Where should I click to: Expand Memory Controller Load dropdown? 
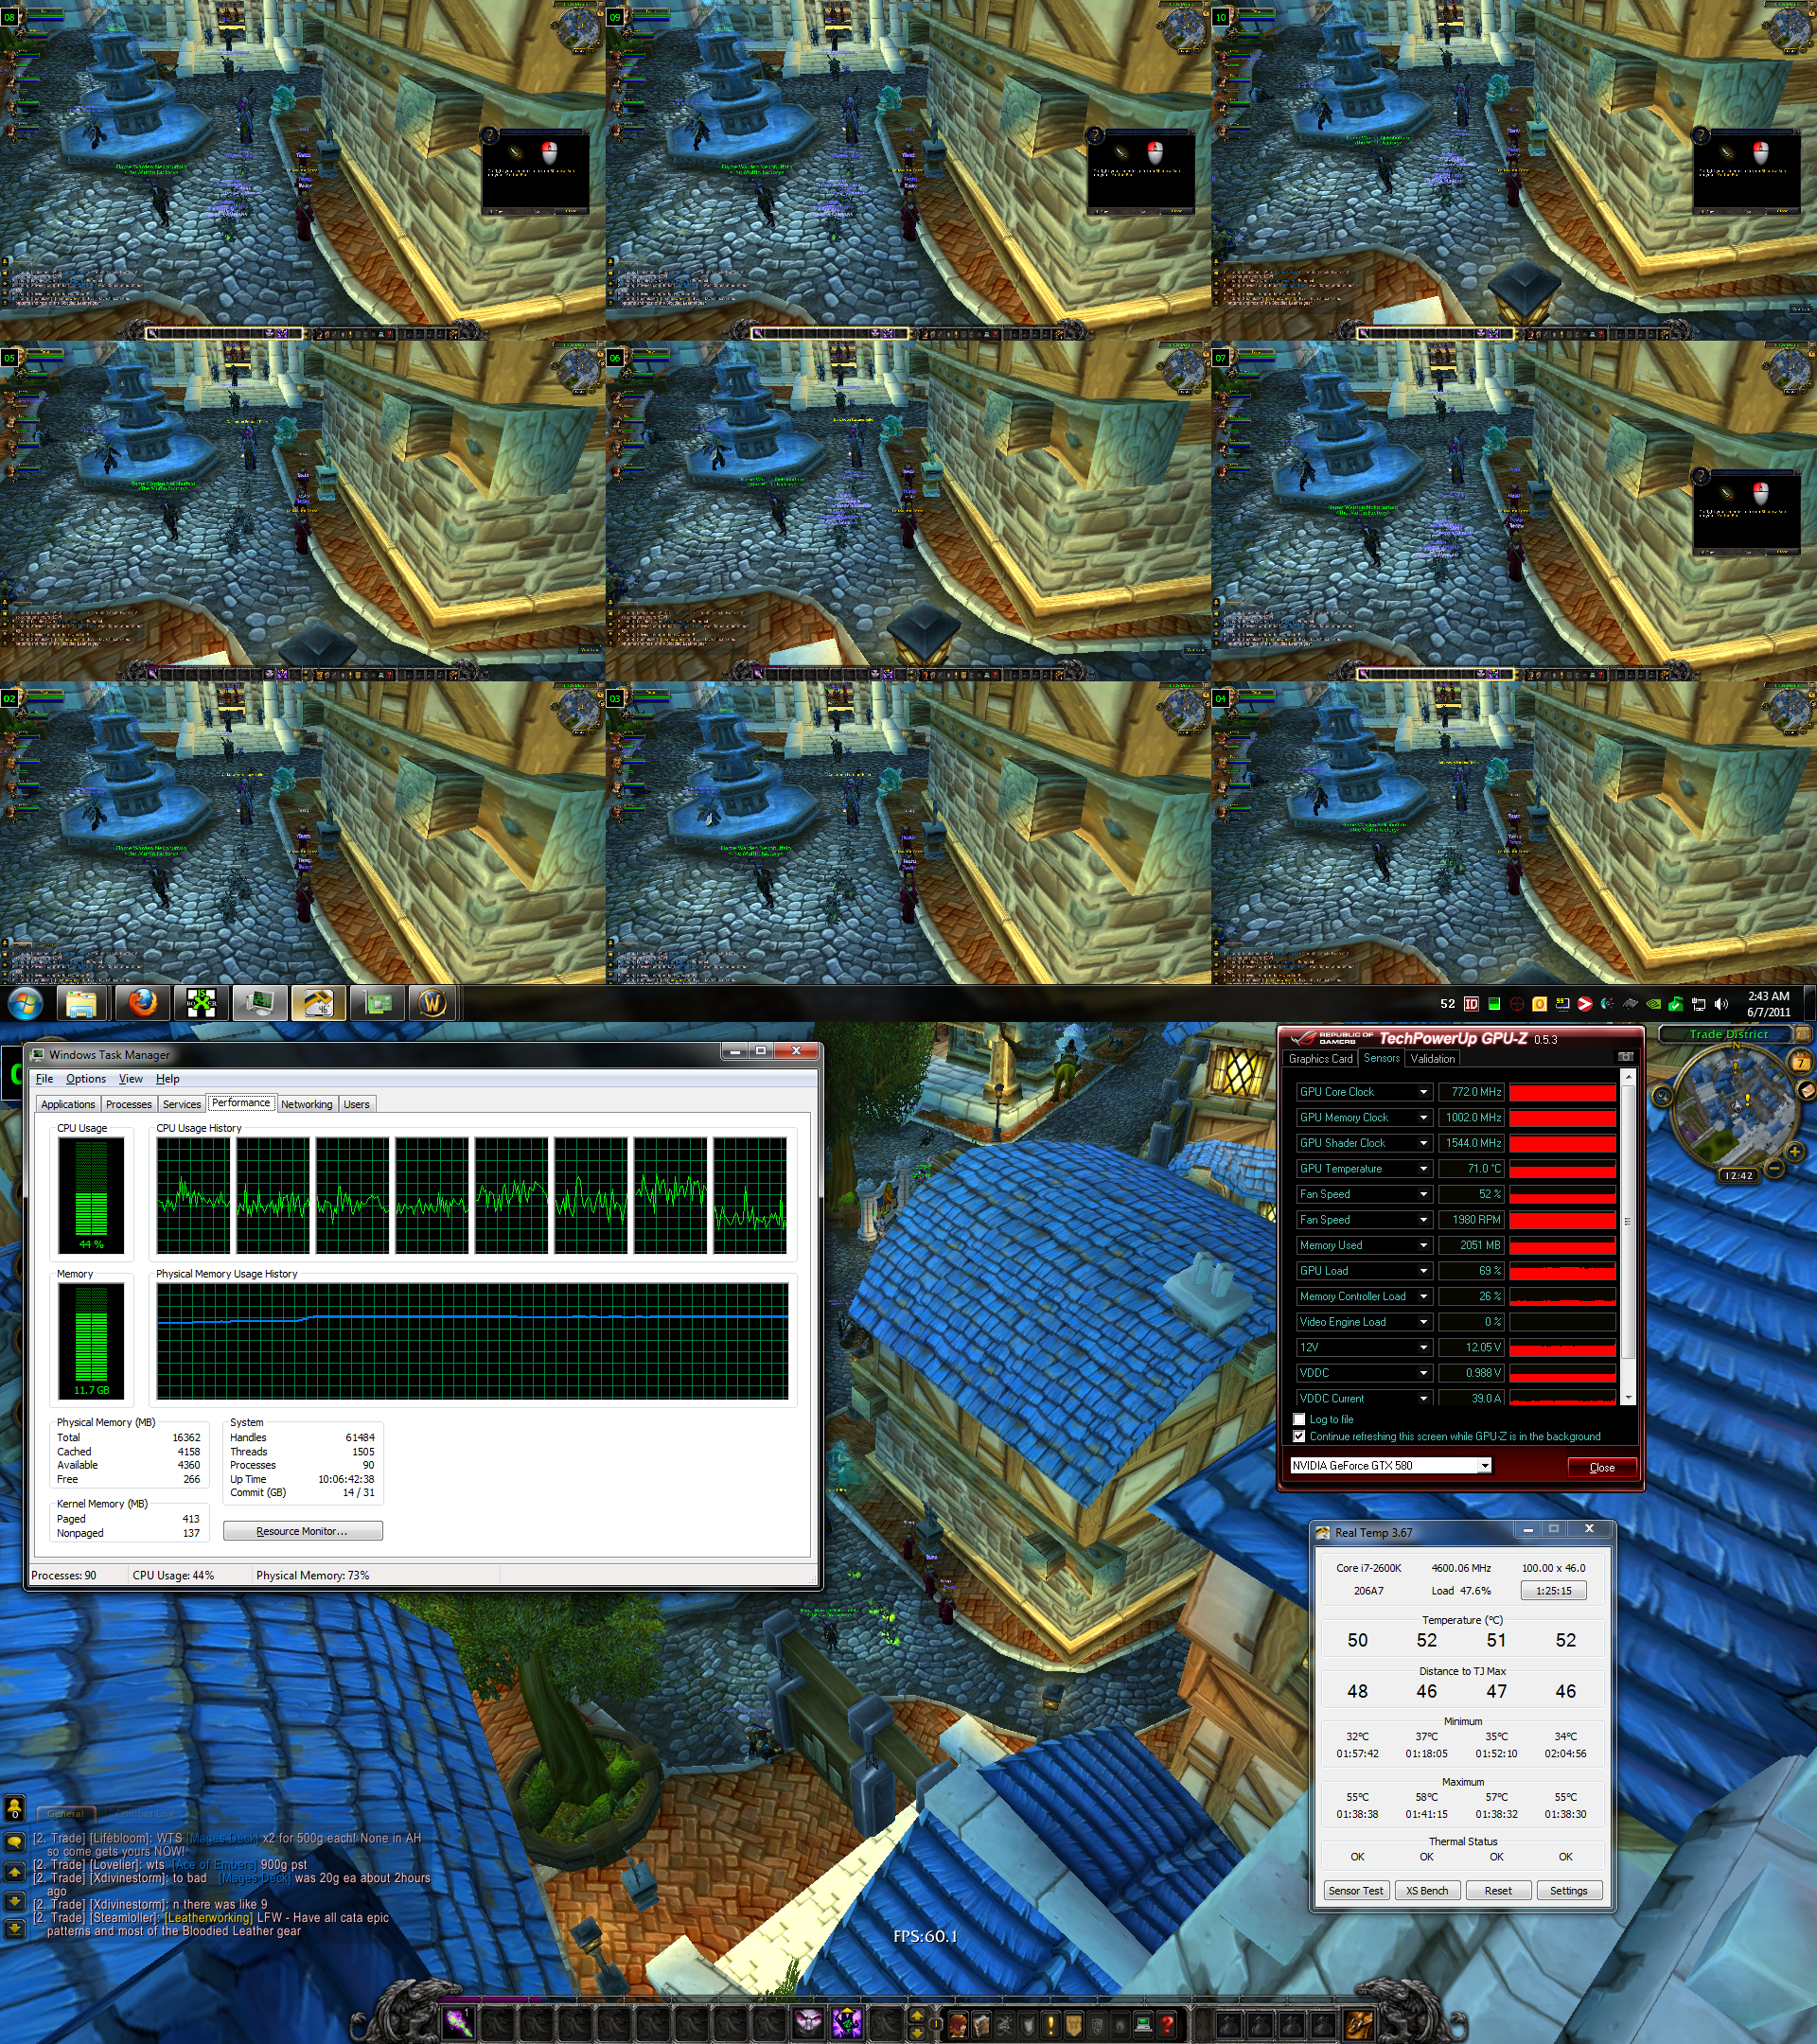[1423, 1296]
